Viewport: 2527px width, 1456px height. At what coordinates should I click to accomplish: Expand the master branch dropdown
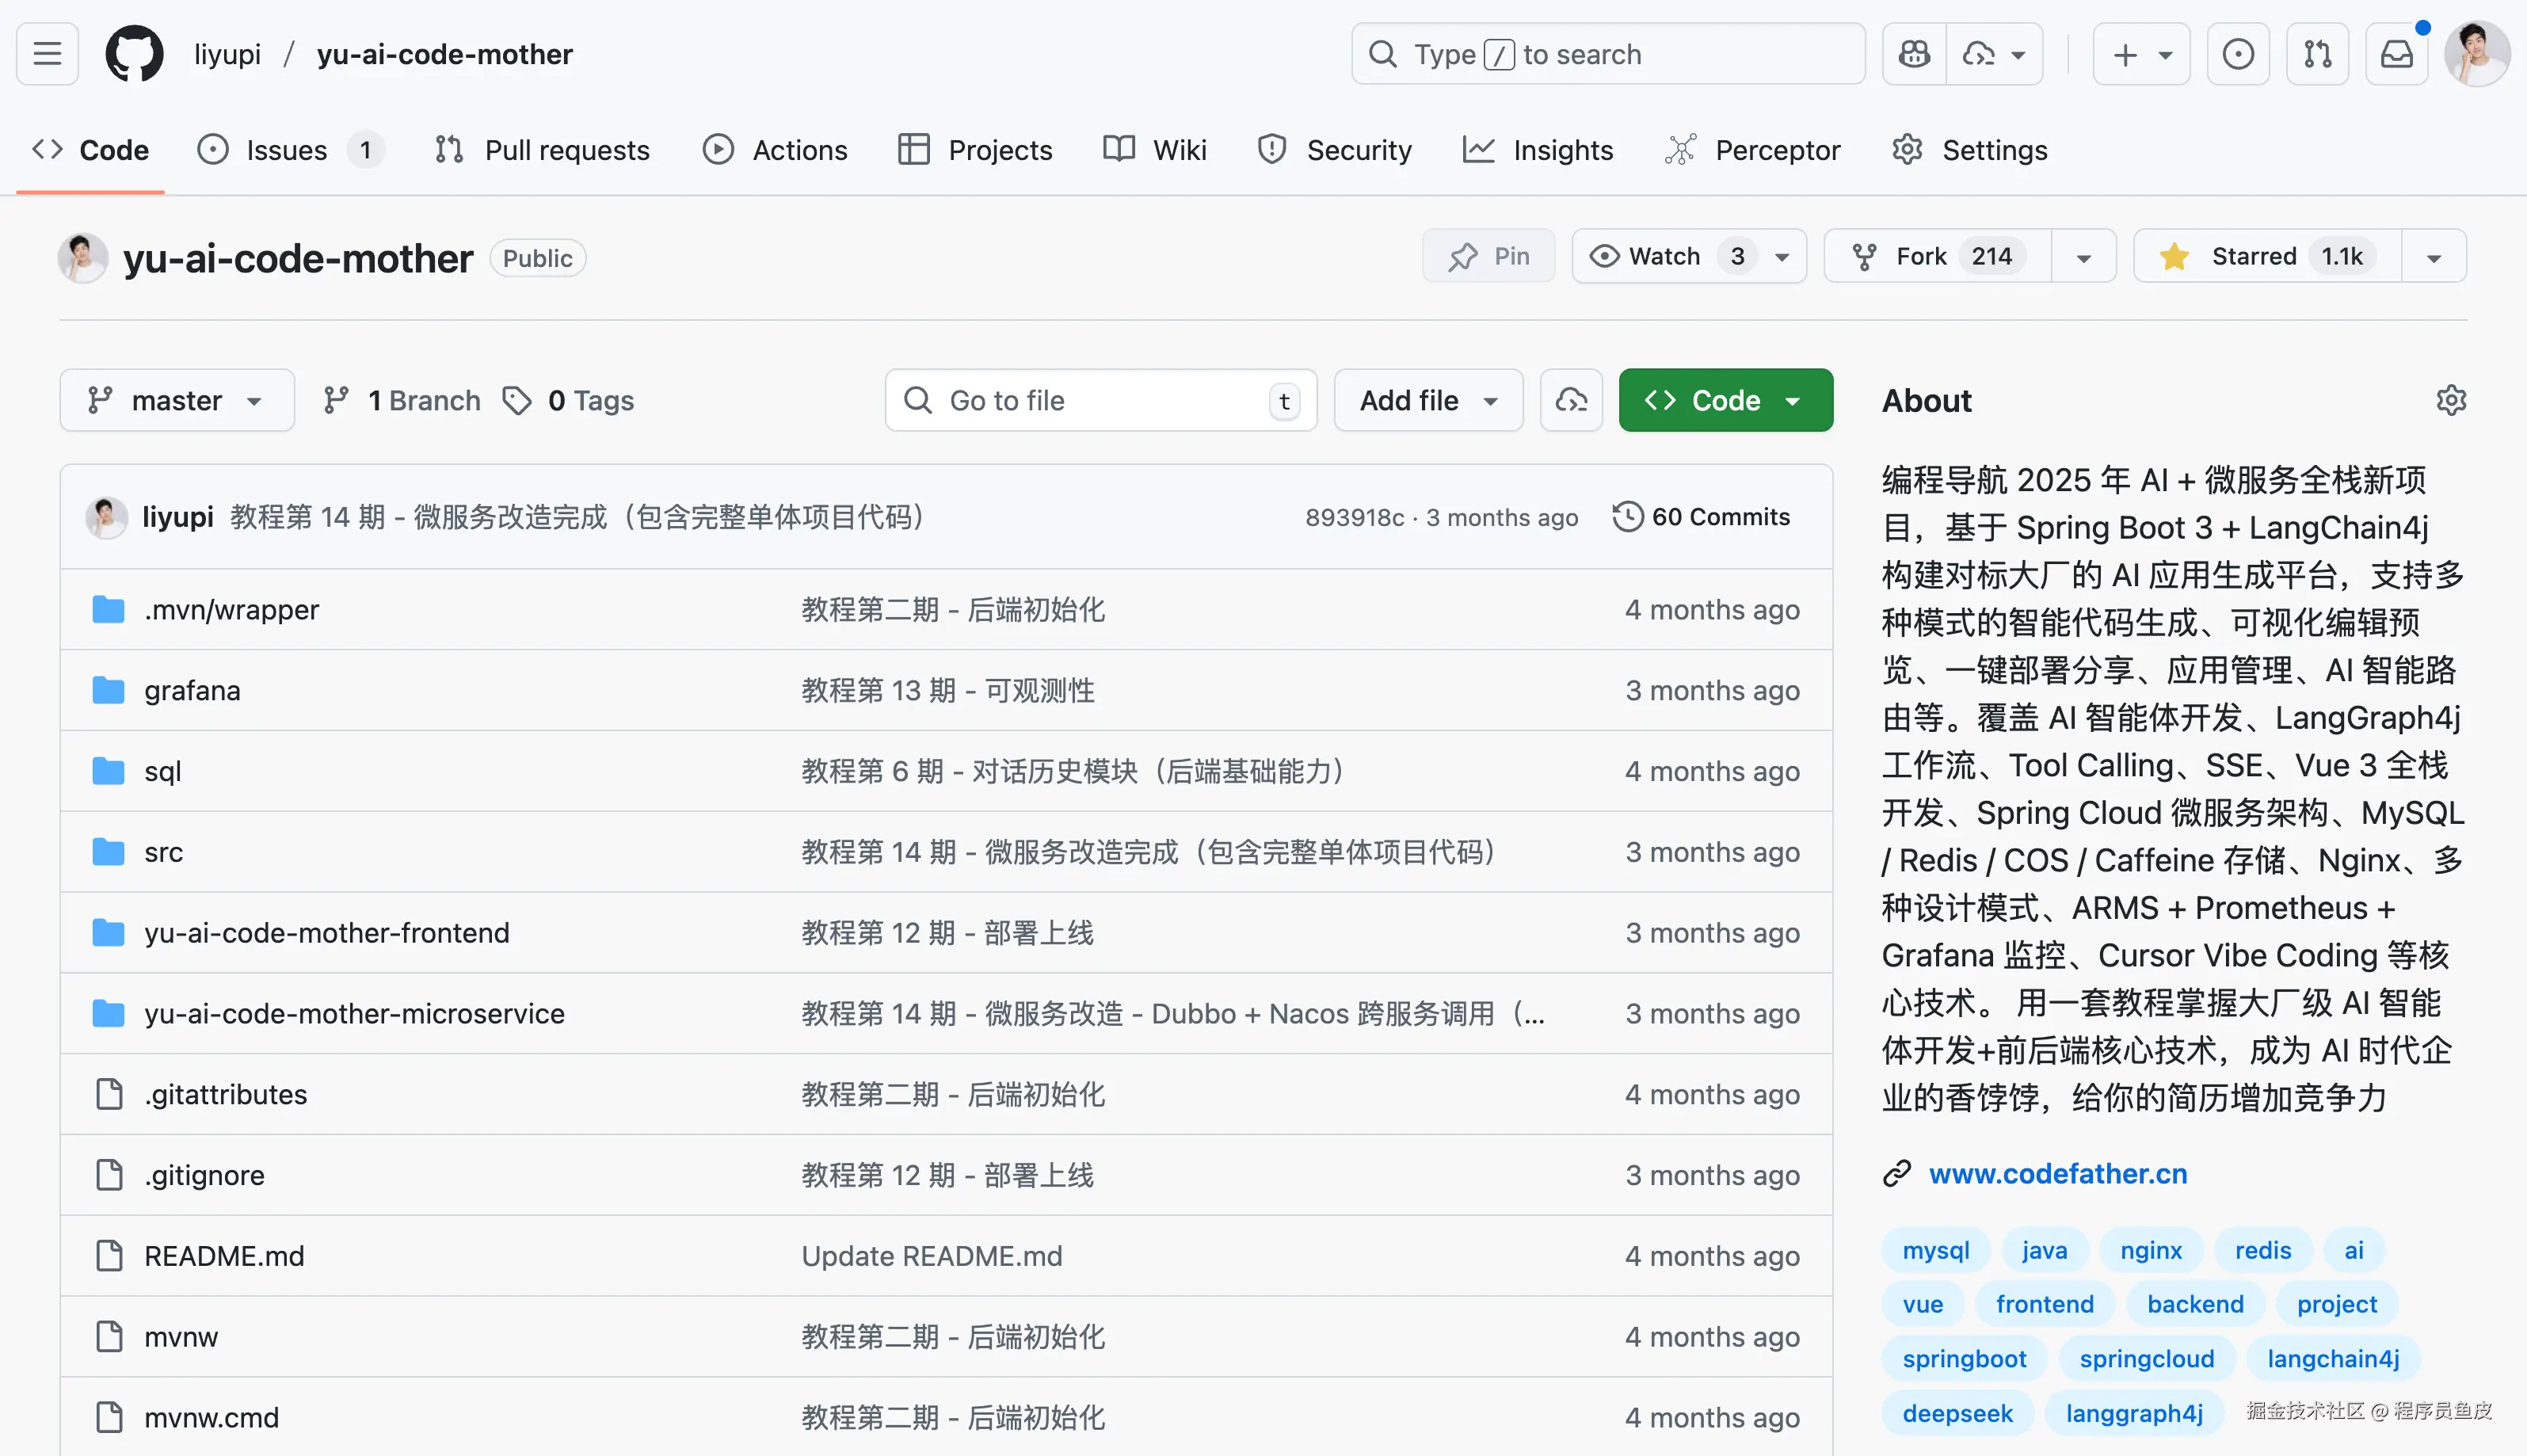[176, 400]
